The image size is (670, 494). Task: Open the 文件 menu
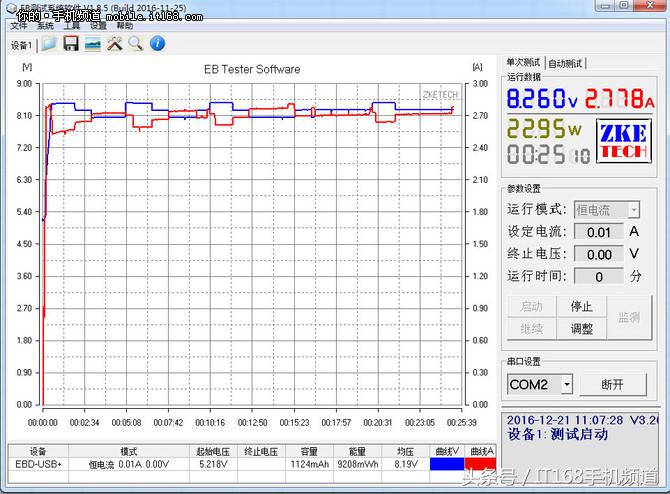coord(18,26)
